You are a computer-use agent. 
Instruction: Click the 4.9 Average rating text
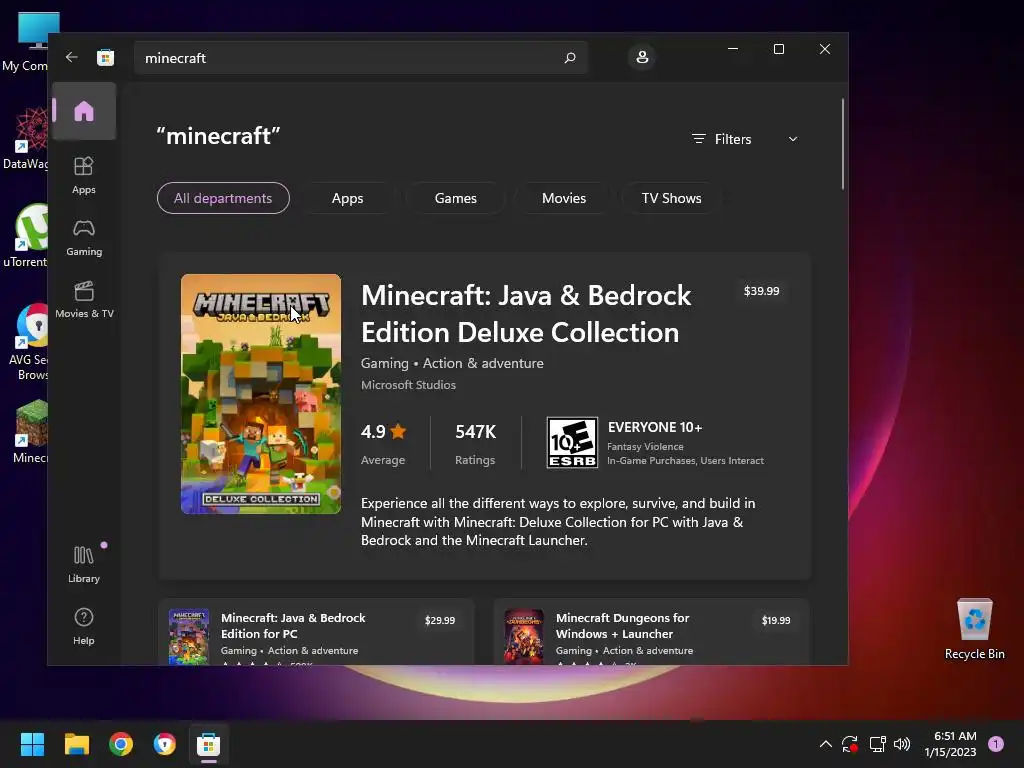[383, 444]
